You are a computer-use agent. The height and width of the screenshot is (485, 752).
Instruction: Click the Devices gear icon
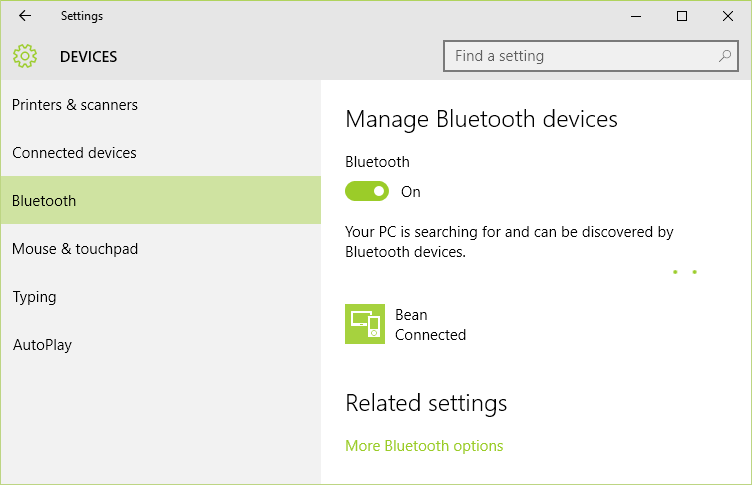tap(25, 56)
